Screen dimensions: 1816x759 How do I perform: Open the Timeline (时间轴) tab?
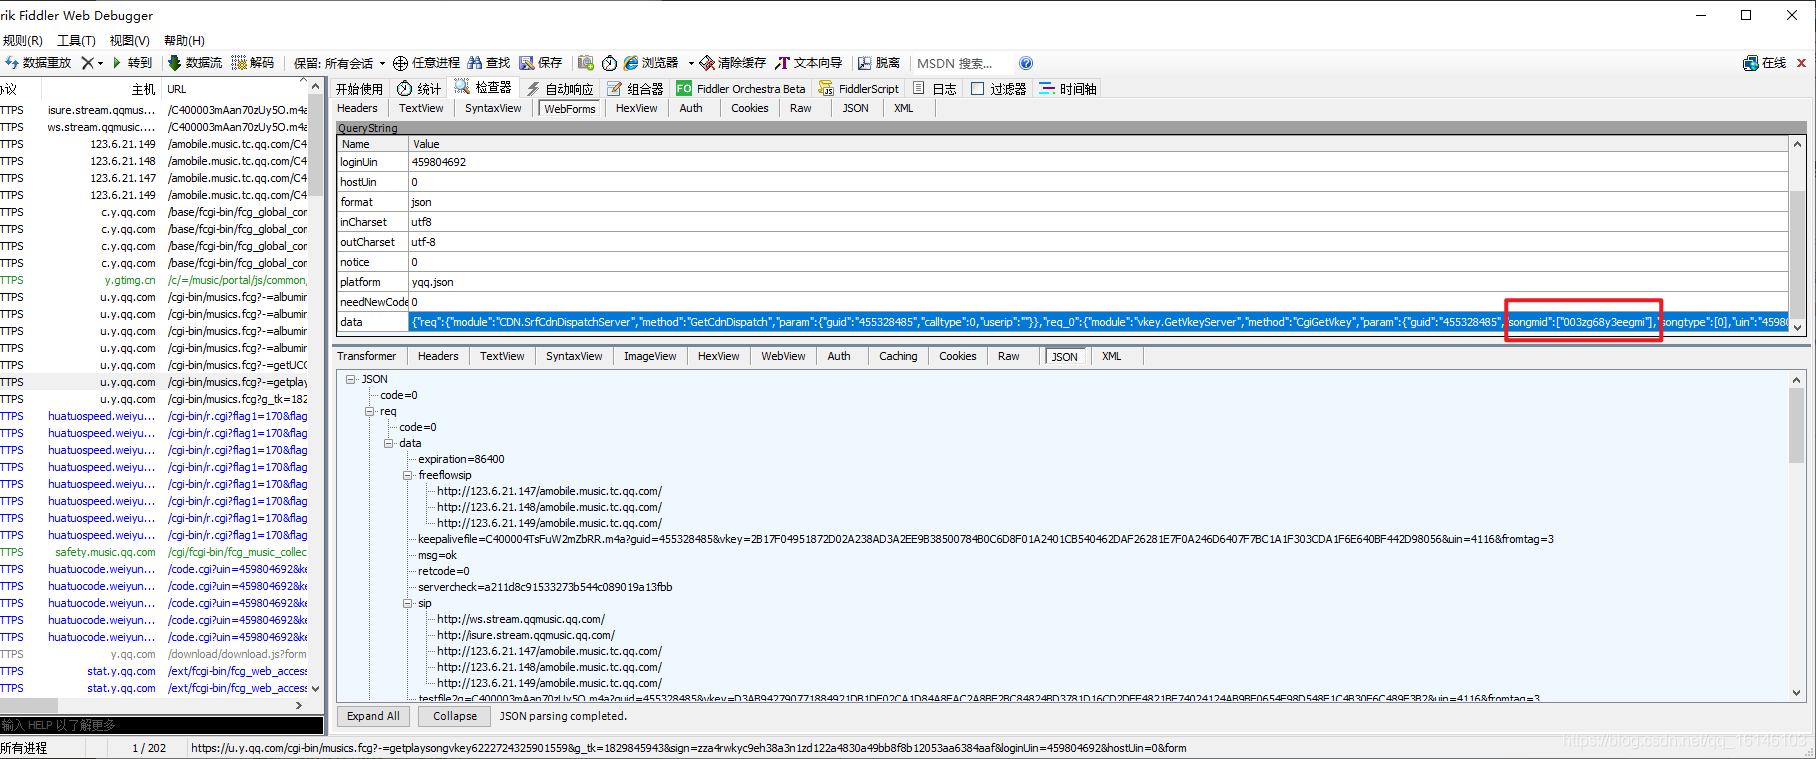click(1068, 89)
